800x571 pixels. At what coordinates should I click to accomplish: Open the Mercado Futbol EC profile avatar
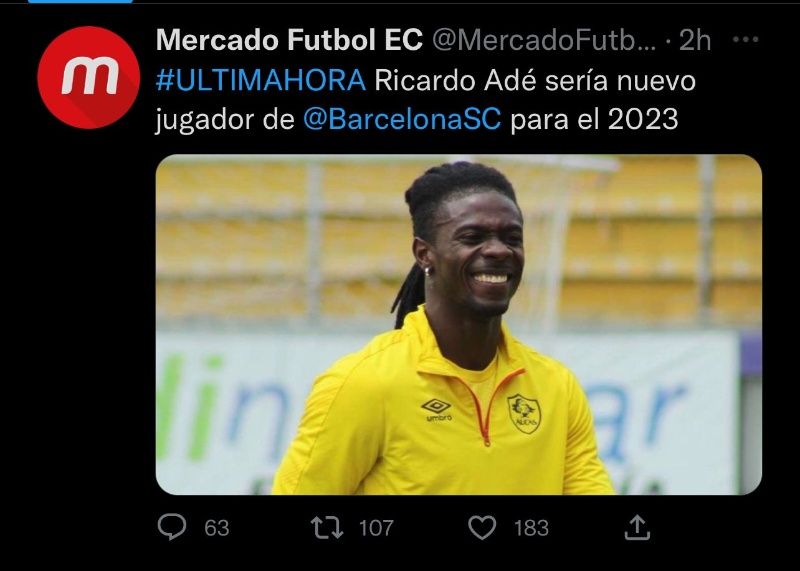coord(88,77)
